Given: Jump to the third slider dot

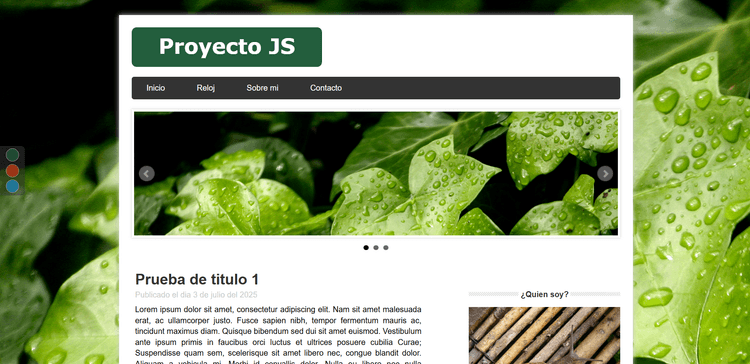Looking at the screenshot, I should (386, 248).
